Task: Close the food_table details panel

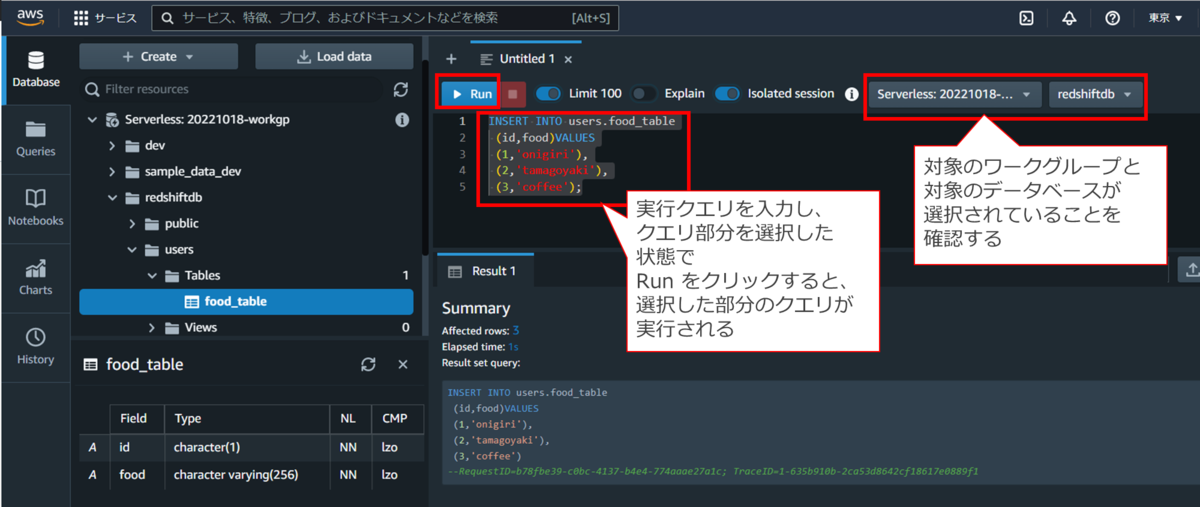Action: [x=402, y=365]
